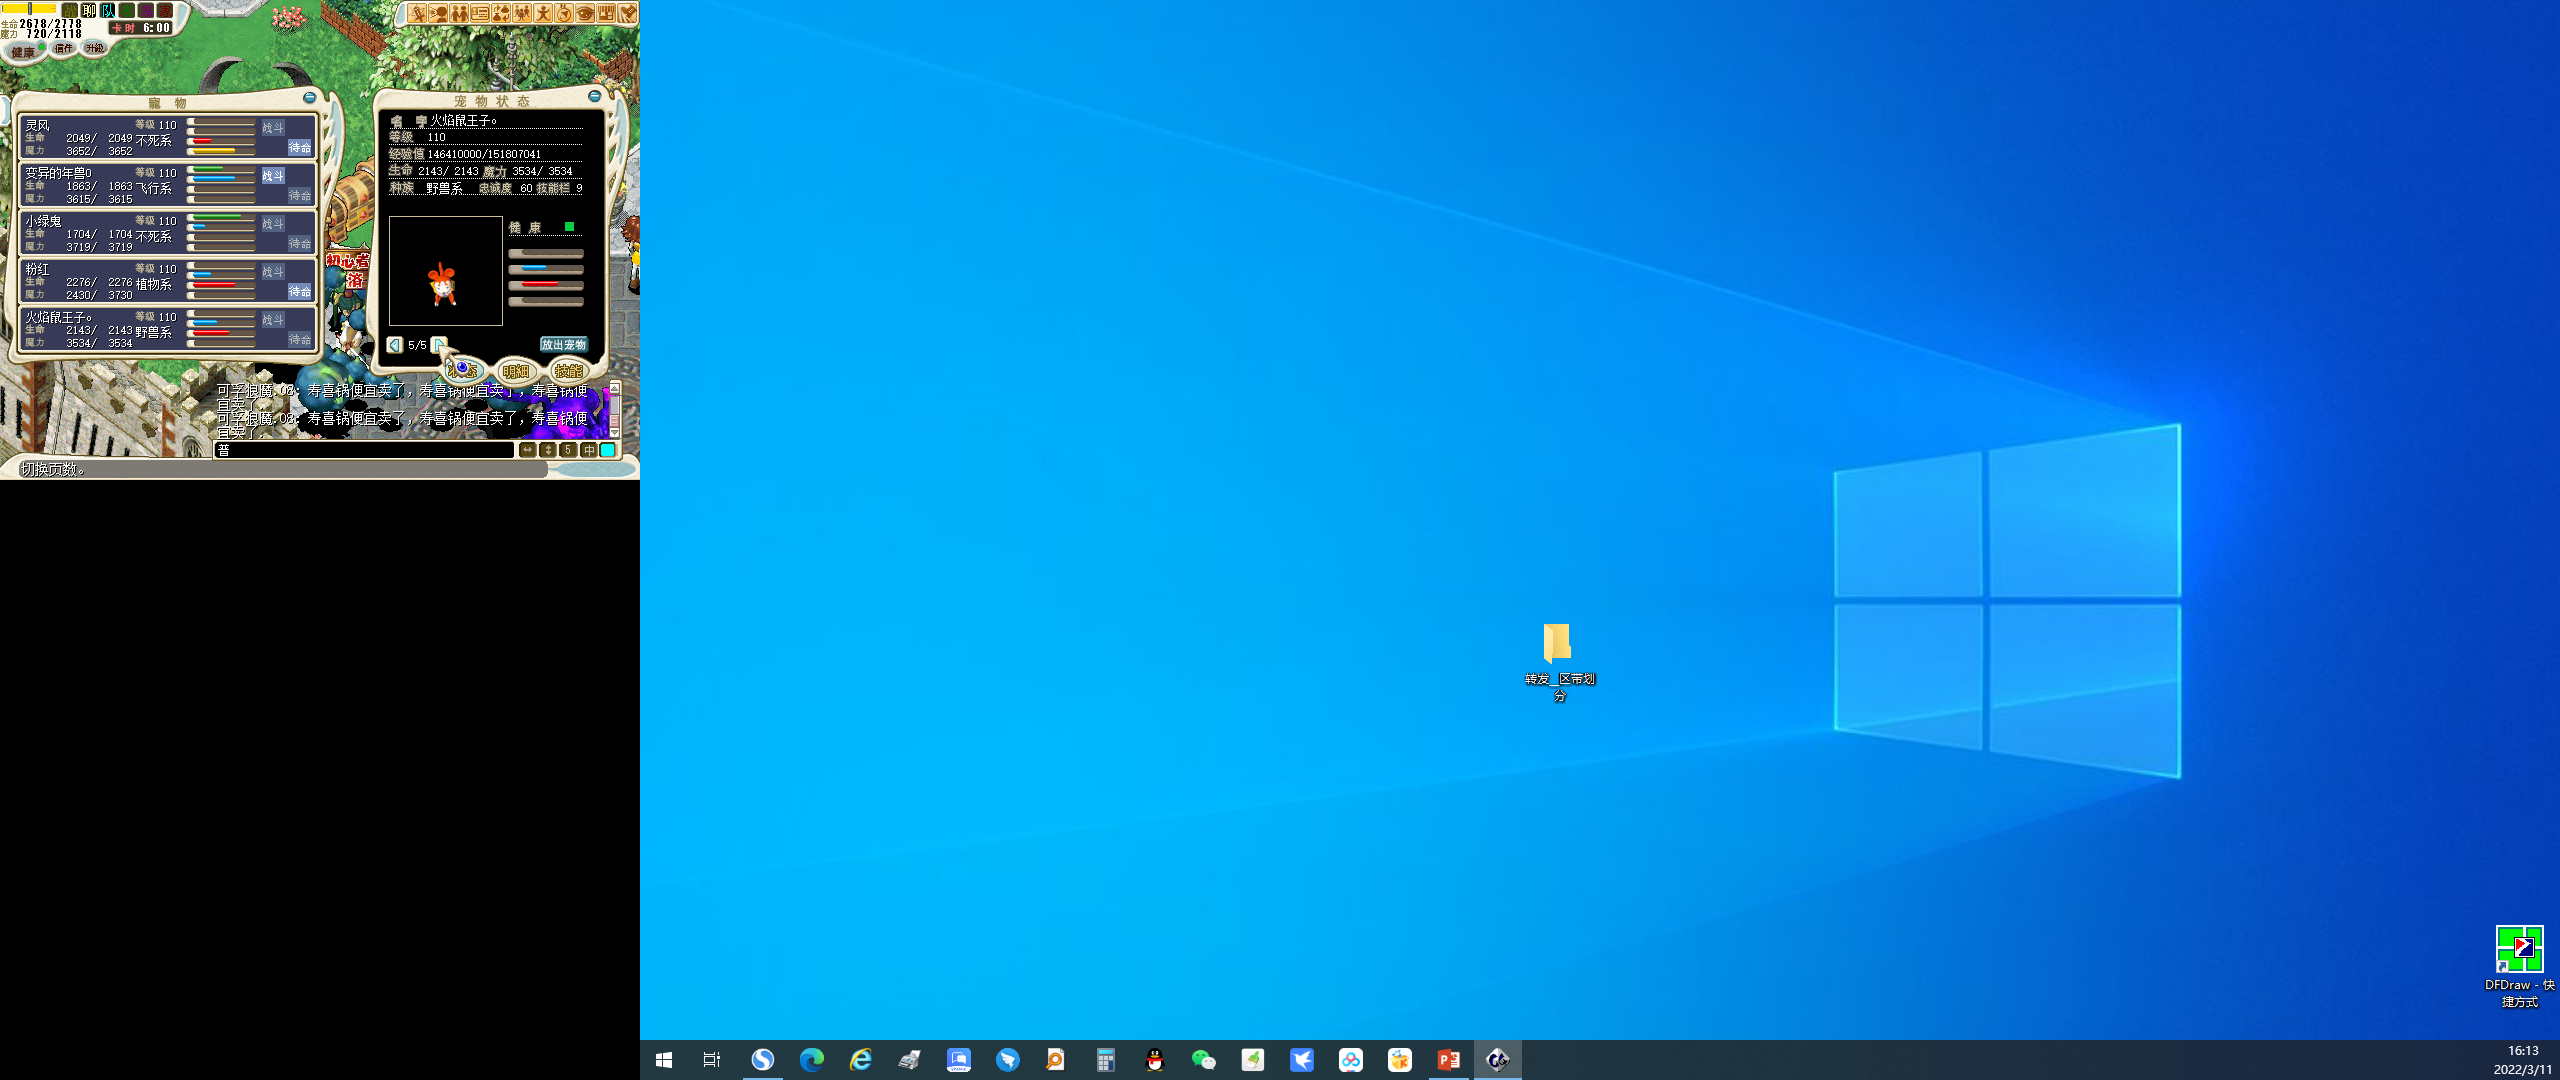Screen dimensions: 2560x1080
Task: Switch to the 名 name card tab
Action: (x=127, y=10)
